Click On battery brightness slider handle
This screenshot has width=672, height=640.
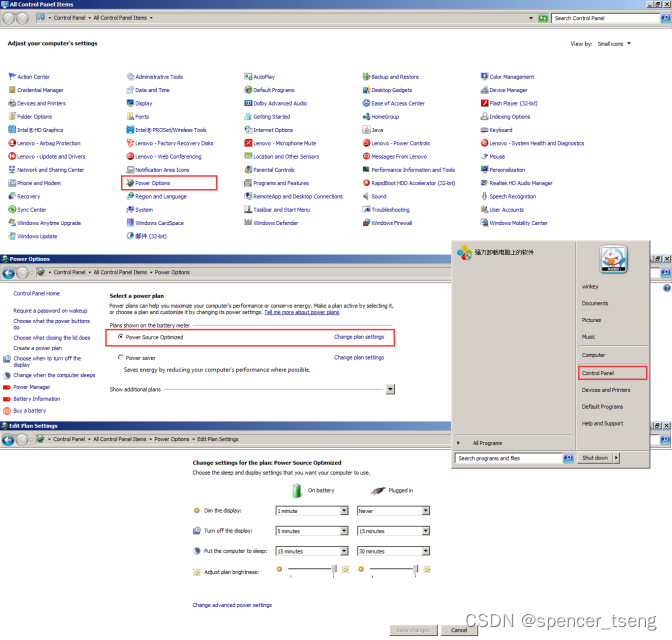[x=334, y=570]
